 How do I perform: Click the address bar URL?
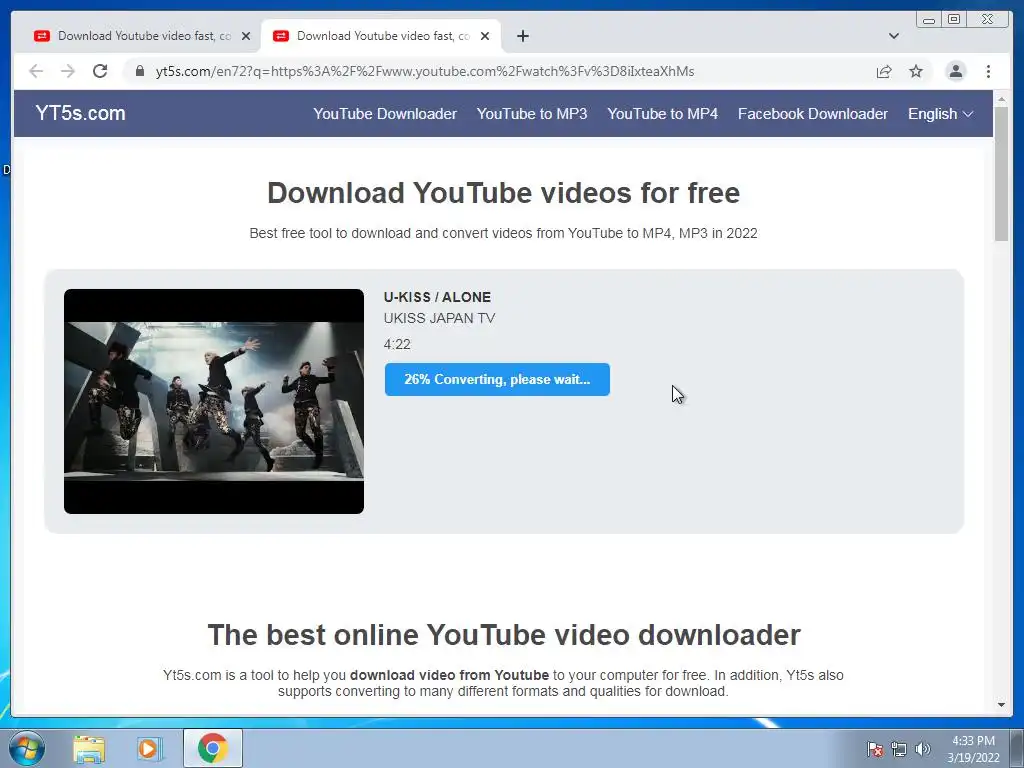tap(424, 71)
